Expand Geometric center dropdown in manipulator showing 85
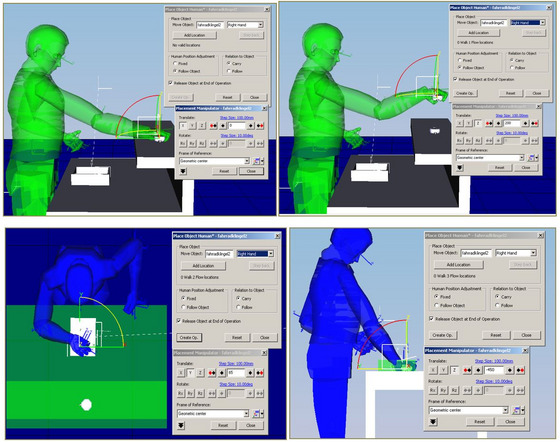 click(246, 413)
